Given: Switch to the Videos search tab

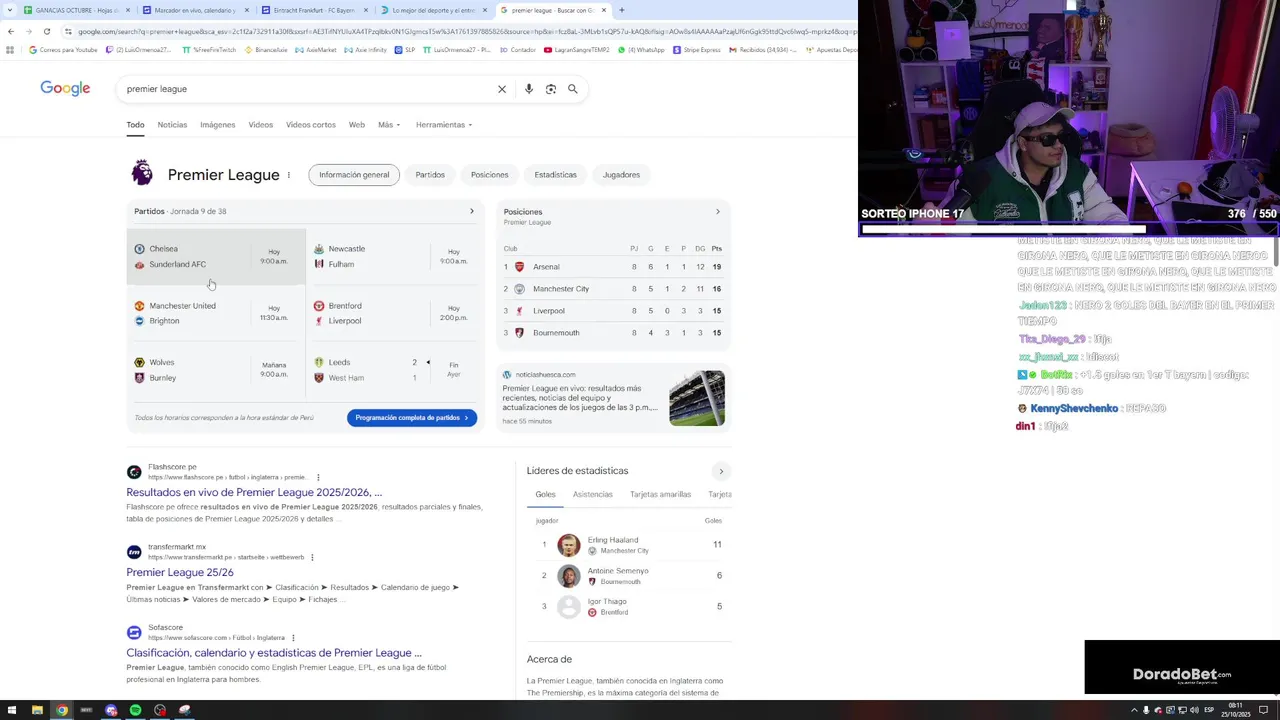Looking at the screenshot, I should pos(261,125).
